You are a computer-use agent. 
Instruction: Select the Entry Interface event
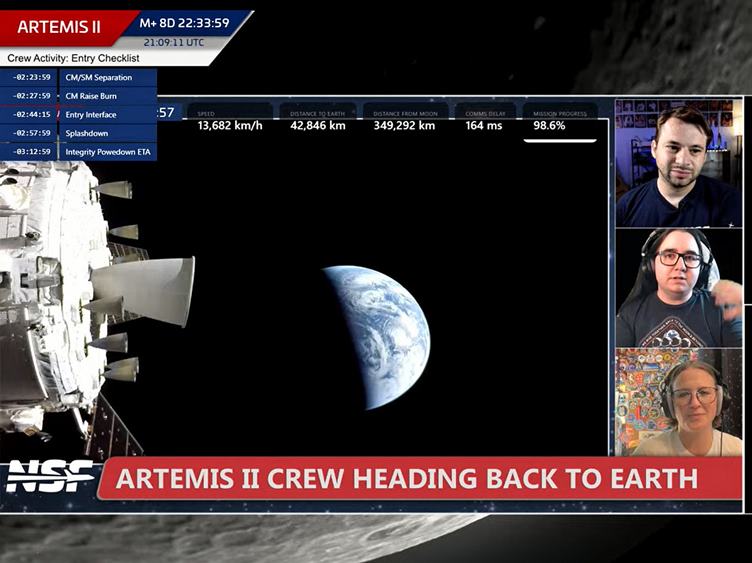pos(107,115)
